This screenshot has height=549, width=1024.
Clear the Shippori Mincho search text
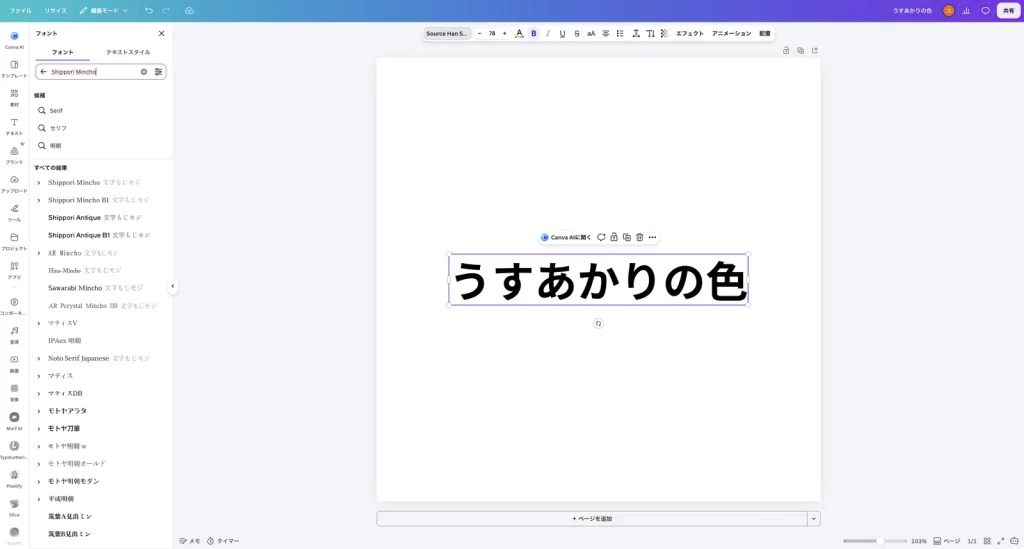pyautogui.click(x=144, y=72)
